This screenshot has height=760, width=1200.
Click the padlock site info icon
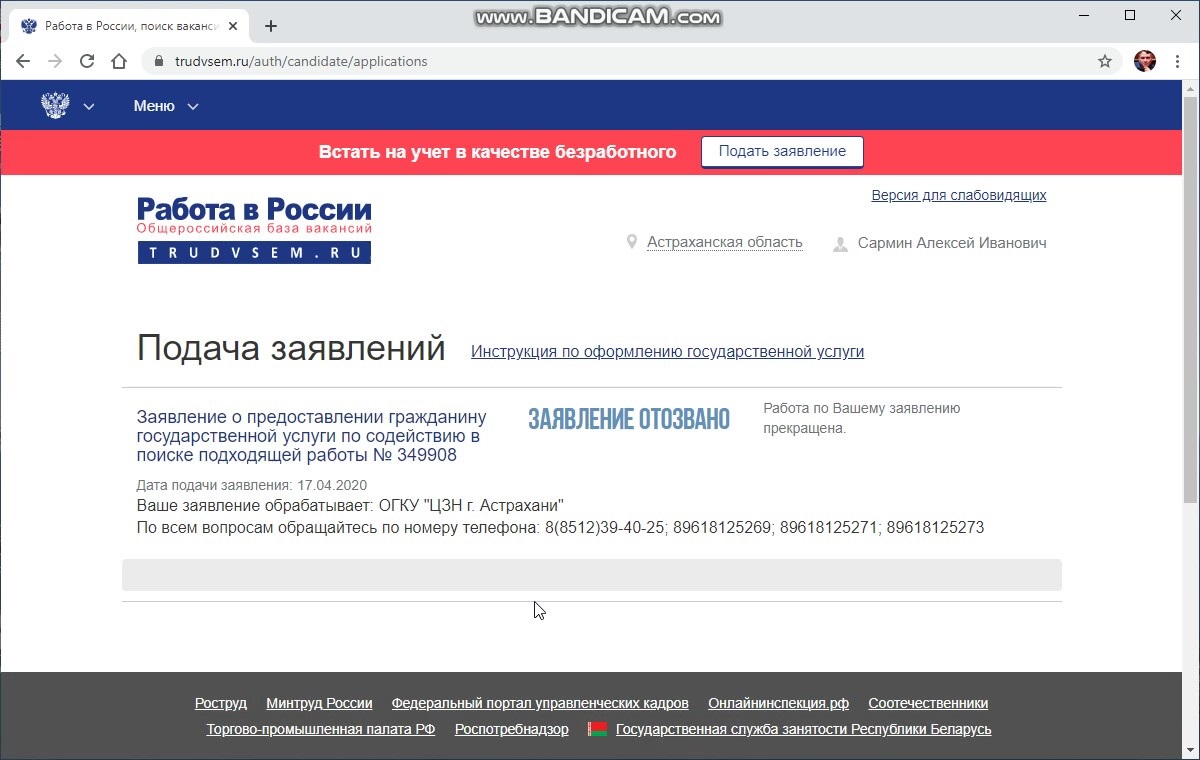tap(158, 61)
